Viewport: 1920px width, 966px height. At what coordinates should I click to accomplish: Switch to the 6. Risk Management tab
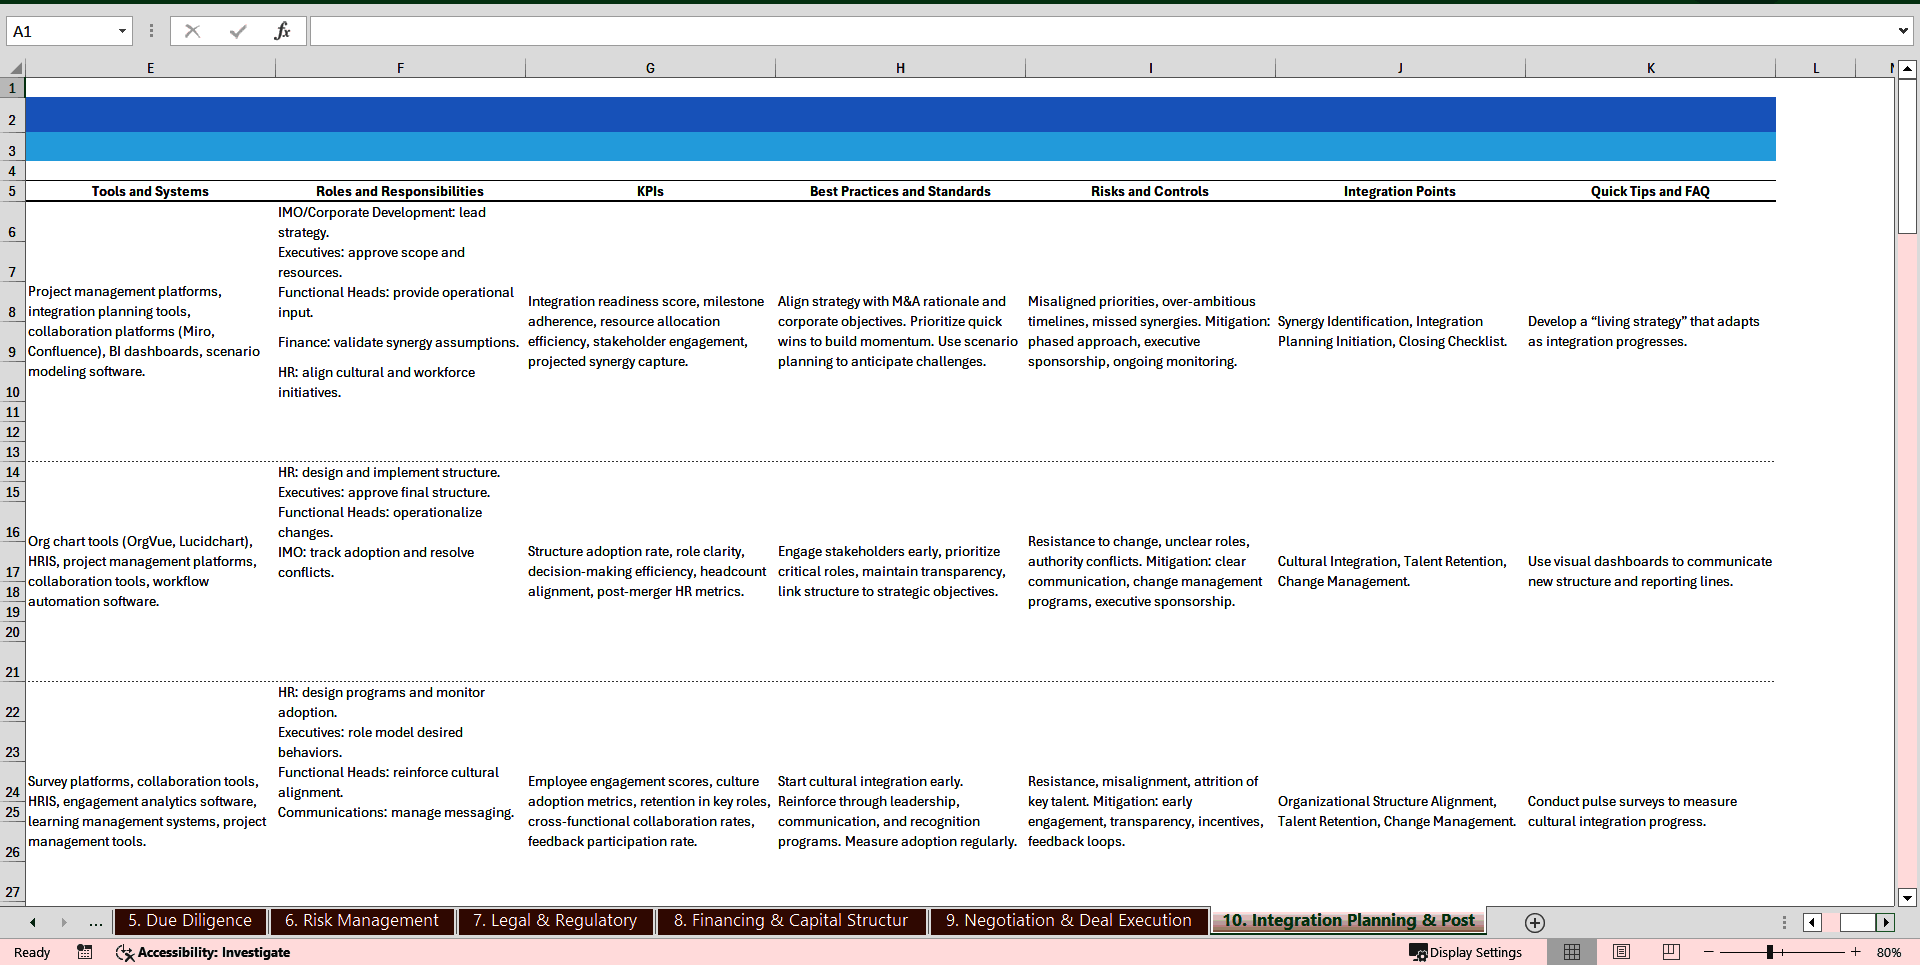(362, 921)
